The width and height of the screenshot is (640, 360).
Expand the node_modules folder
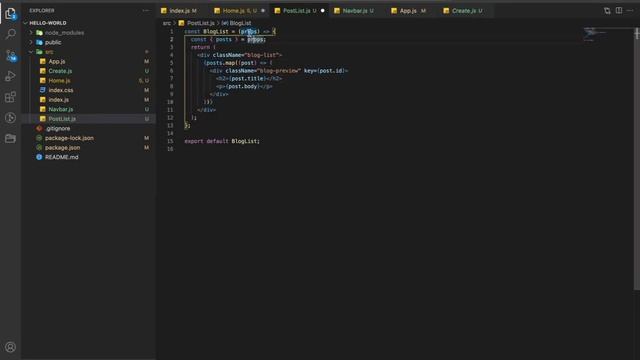[x=64, y=33]
